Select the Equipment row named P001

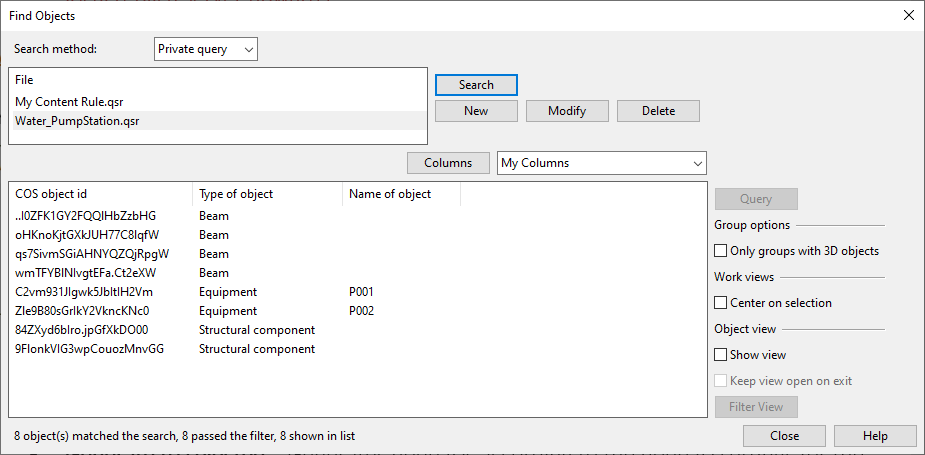229,292
